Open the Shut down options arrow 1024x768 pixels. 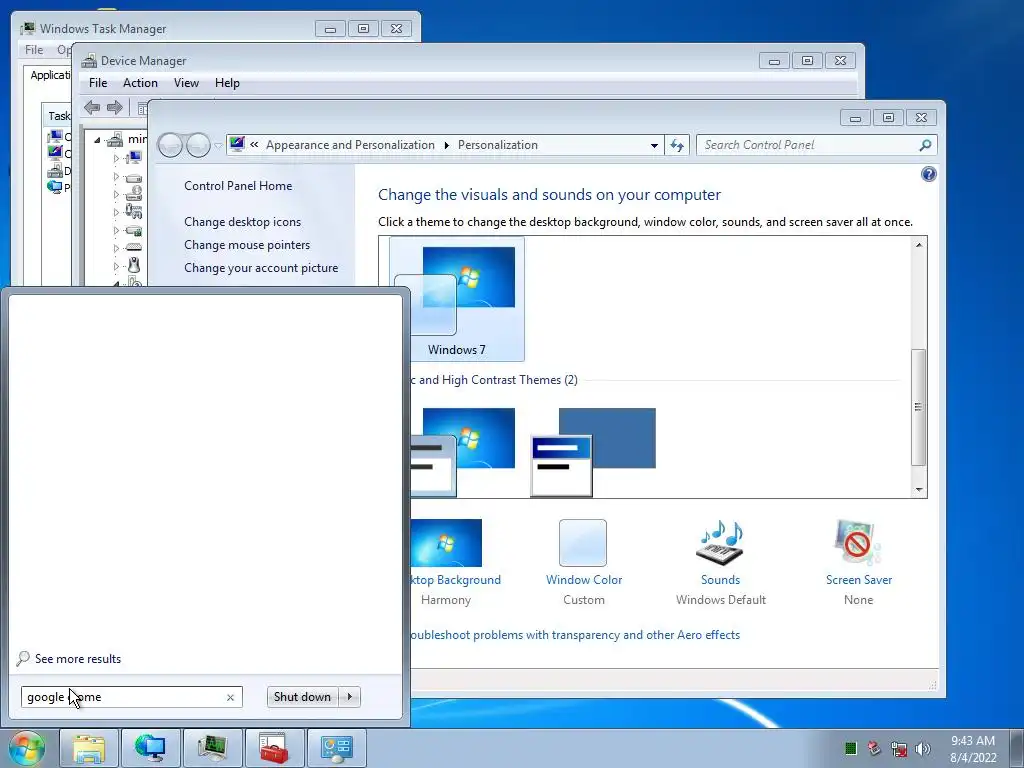[350, 697]
